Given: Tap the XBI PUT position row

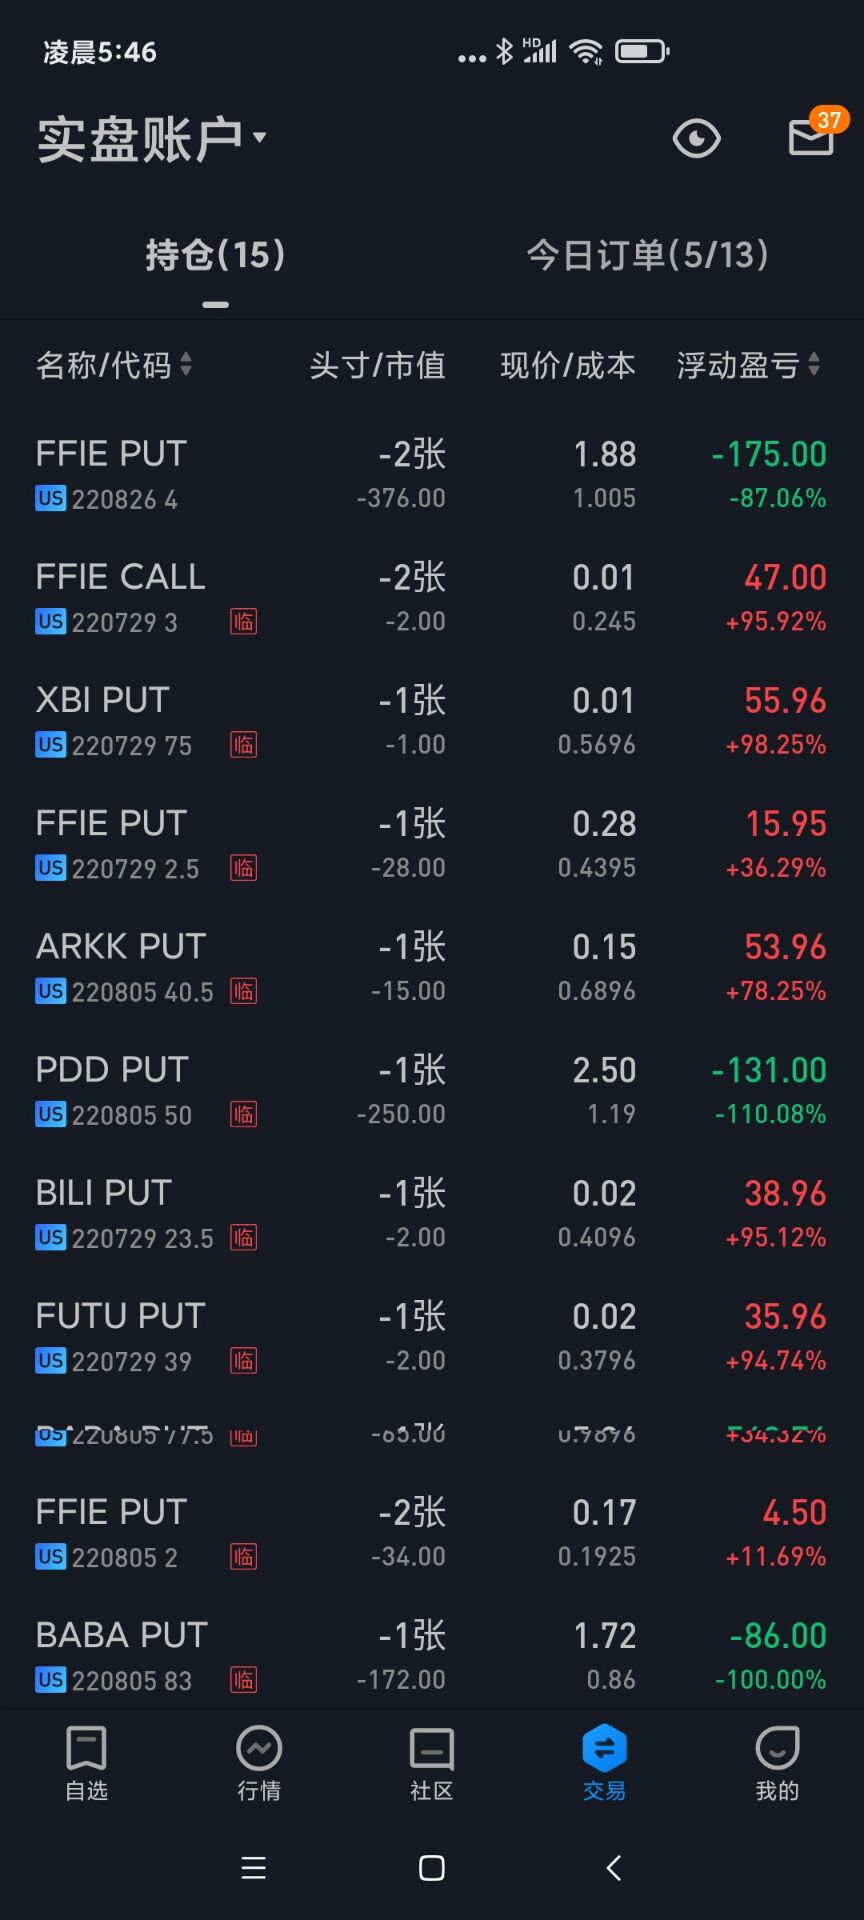Looking at the screenshot, I should [x=432, y=721].
